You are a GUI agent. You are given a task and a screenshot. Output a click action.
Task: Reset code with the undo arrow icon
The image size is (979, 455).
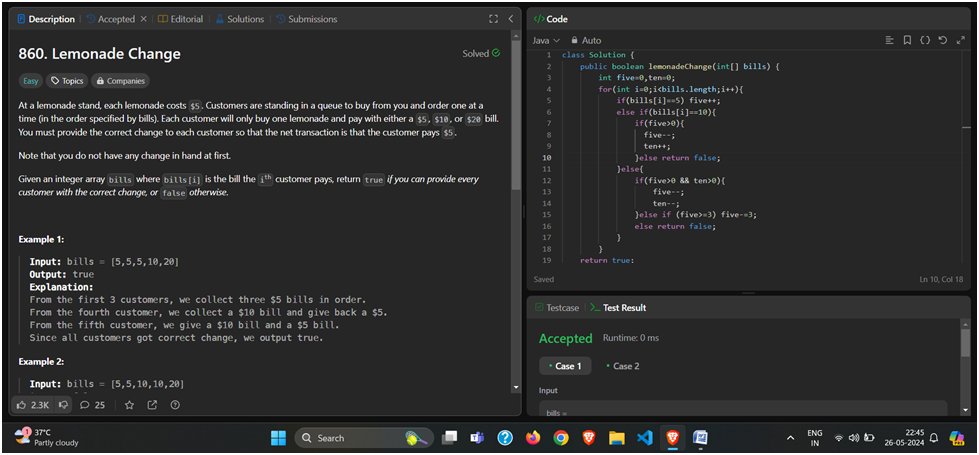(943, 41)
